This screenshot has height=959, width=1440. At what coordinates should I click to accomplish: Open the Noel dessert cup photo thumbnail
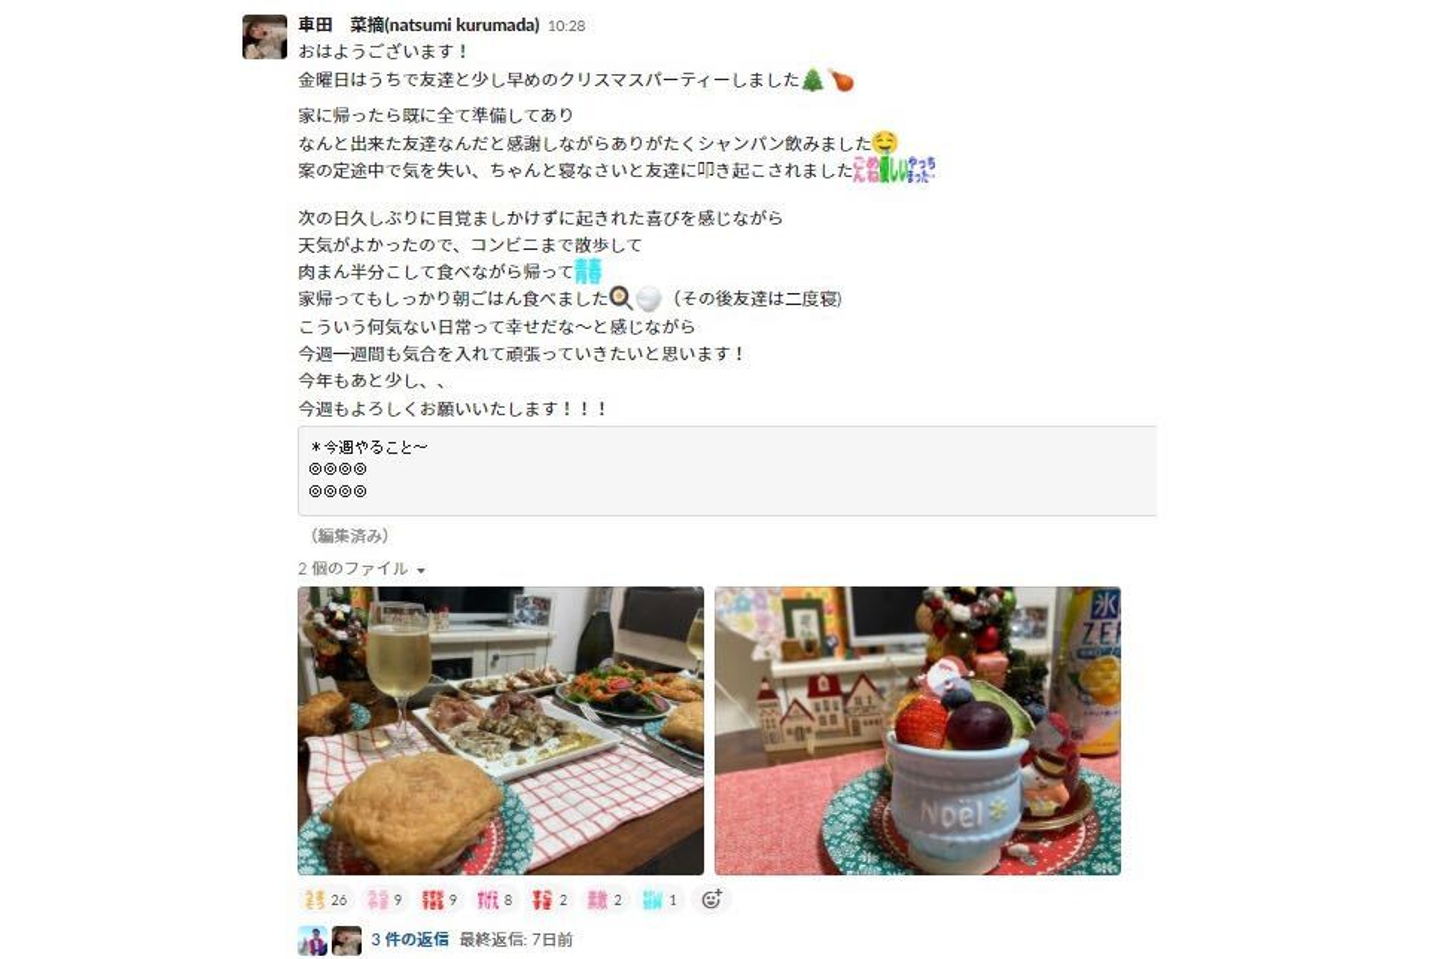(x=918, y=731)
